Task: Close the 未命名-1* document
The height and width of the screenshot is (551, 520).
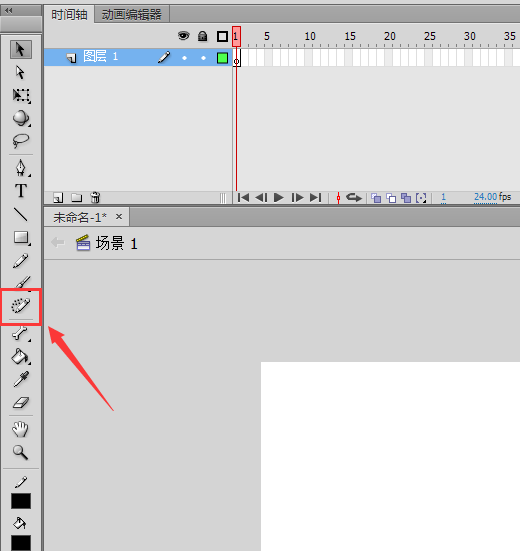Action: 119,217
